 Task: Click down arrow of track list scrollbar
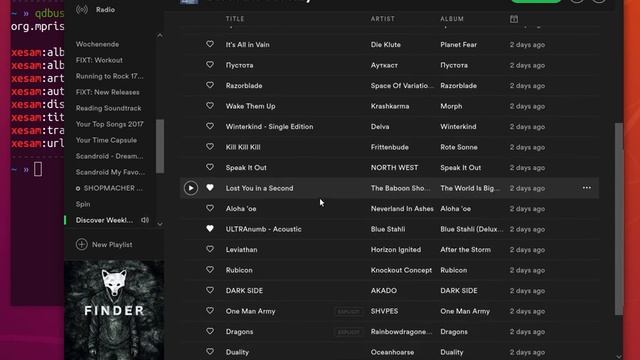[619, 357]
